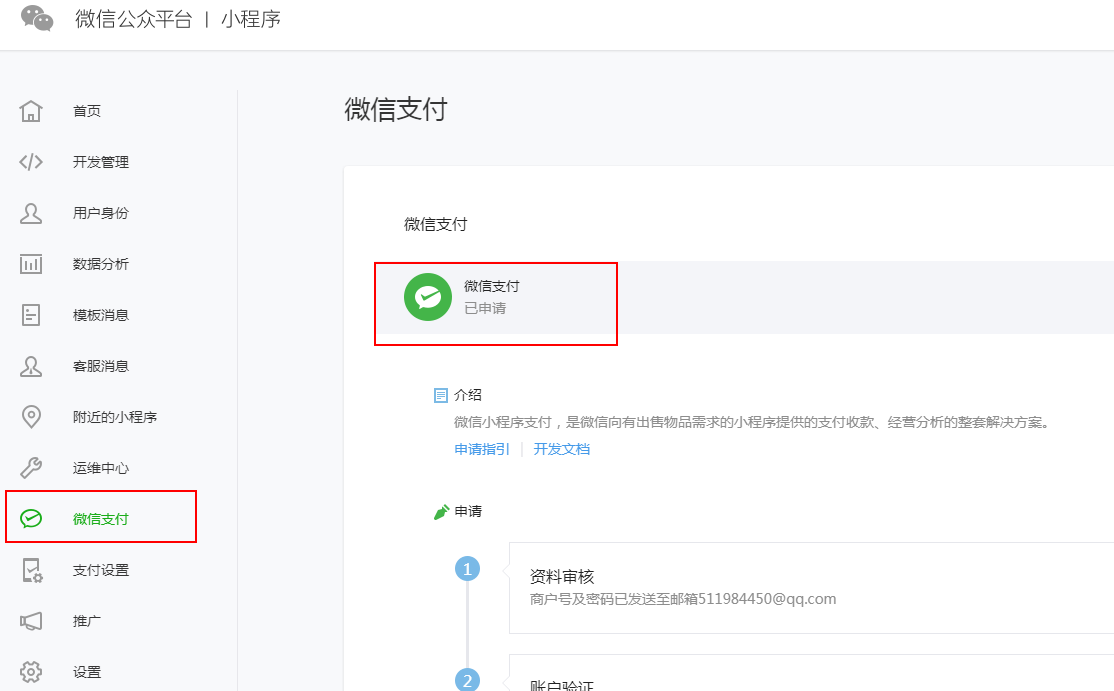
Task: Click the 微信小程序支付 description paragraph
Action: 752,422
